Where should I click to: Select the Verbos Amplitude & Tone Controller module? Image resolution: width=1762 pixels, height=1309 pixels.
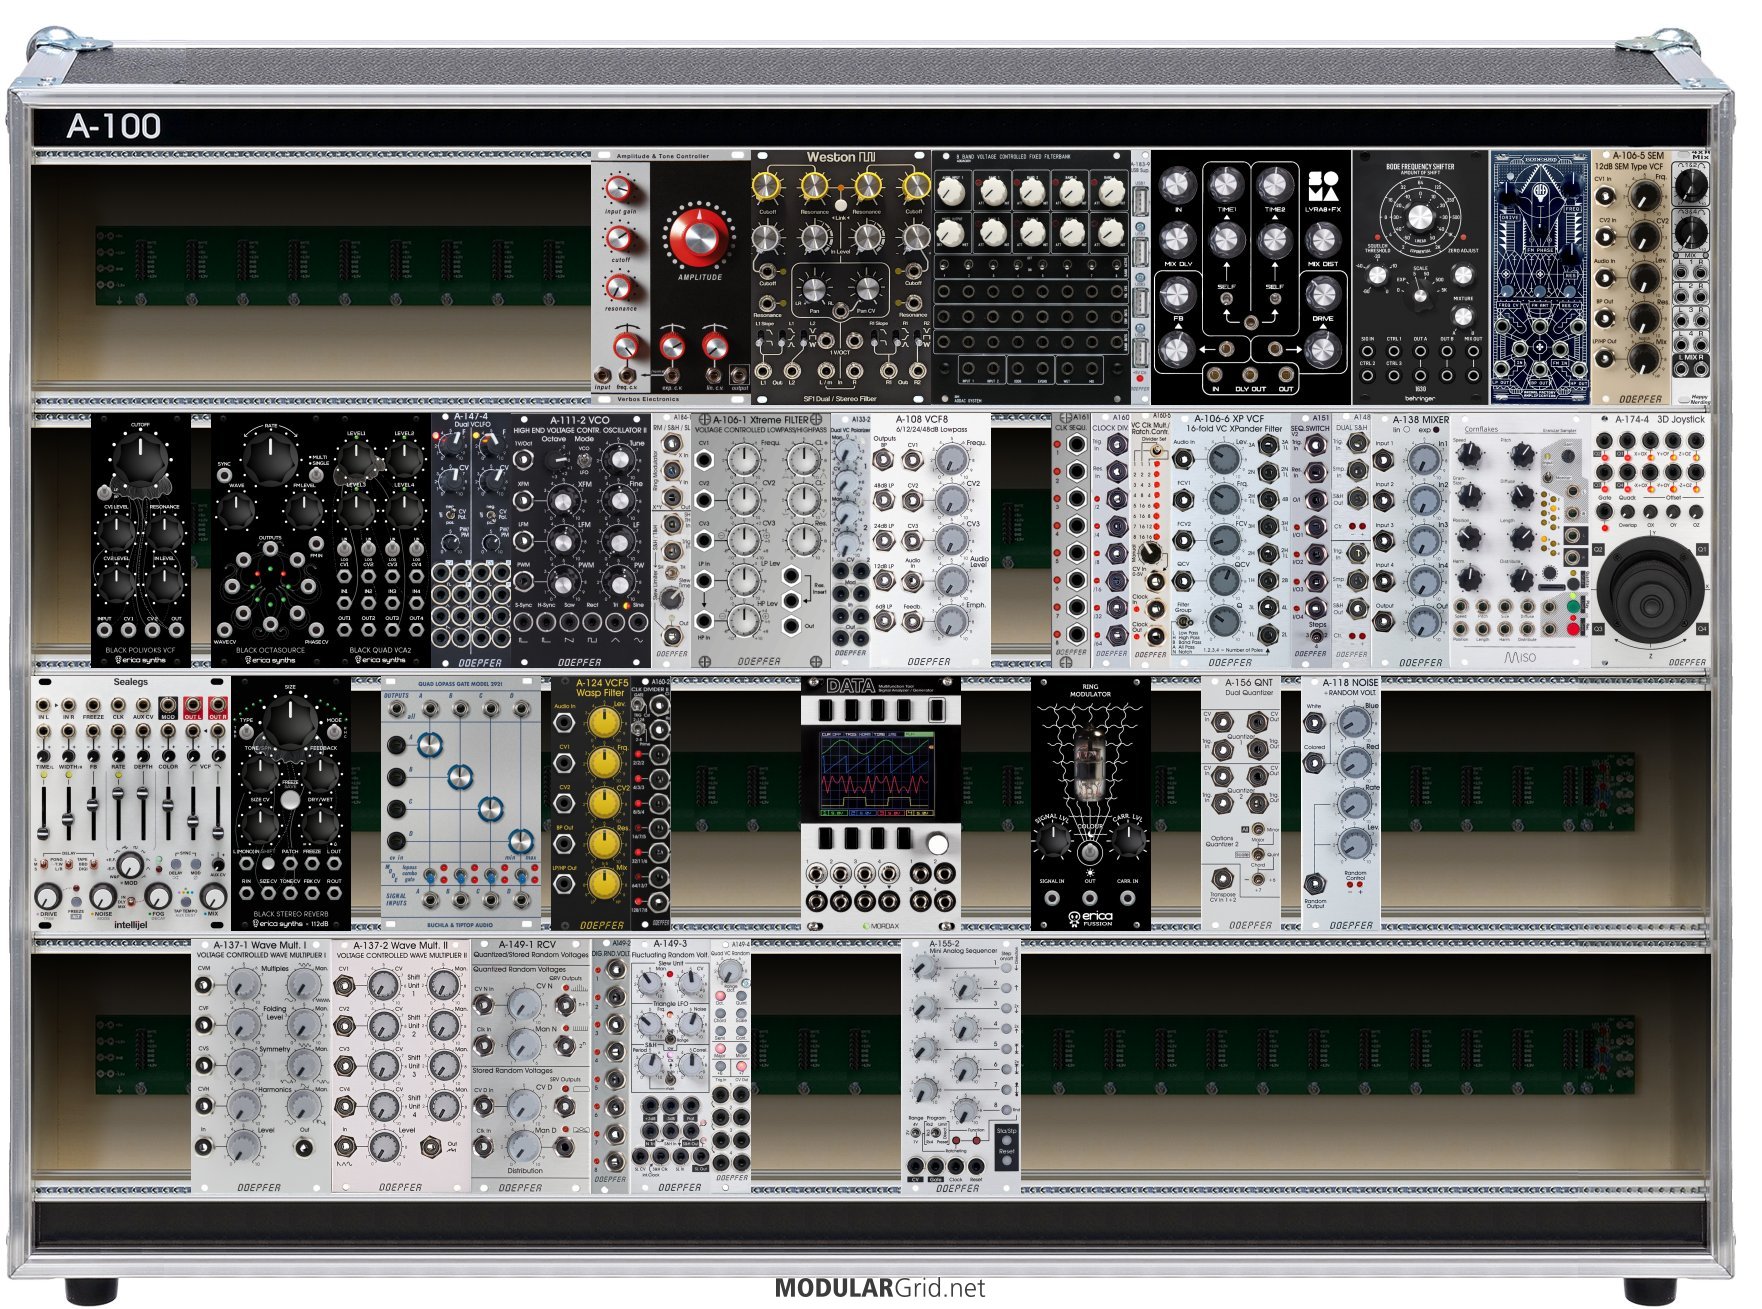(670, 277)
